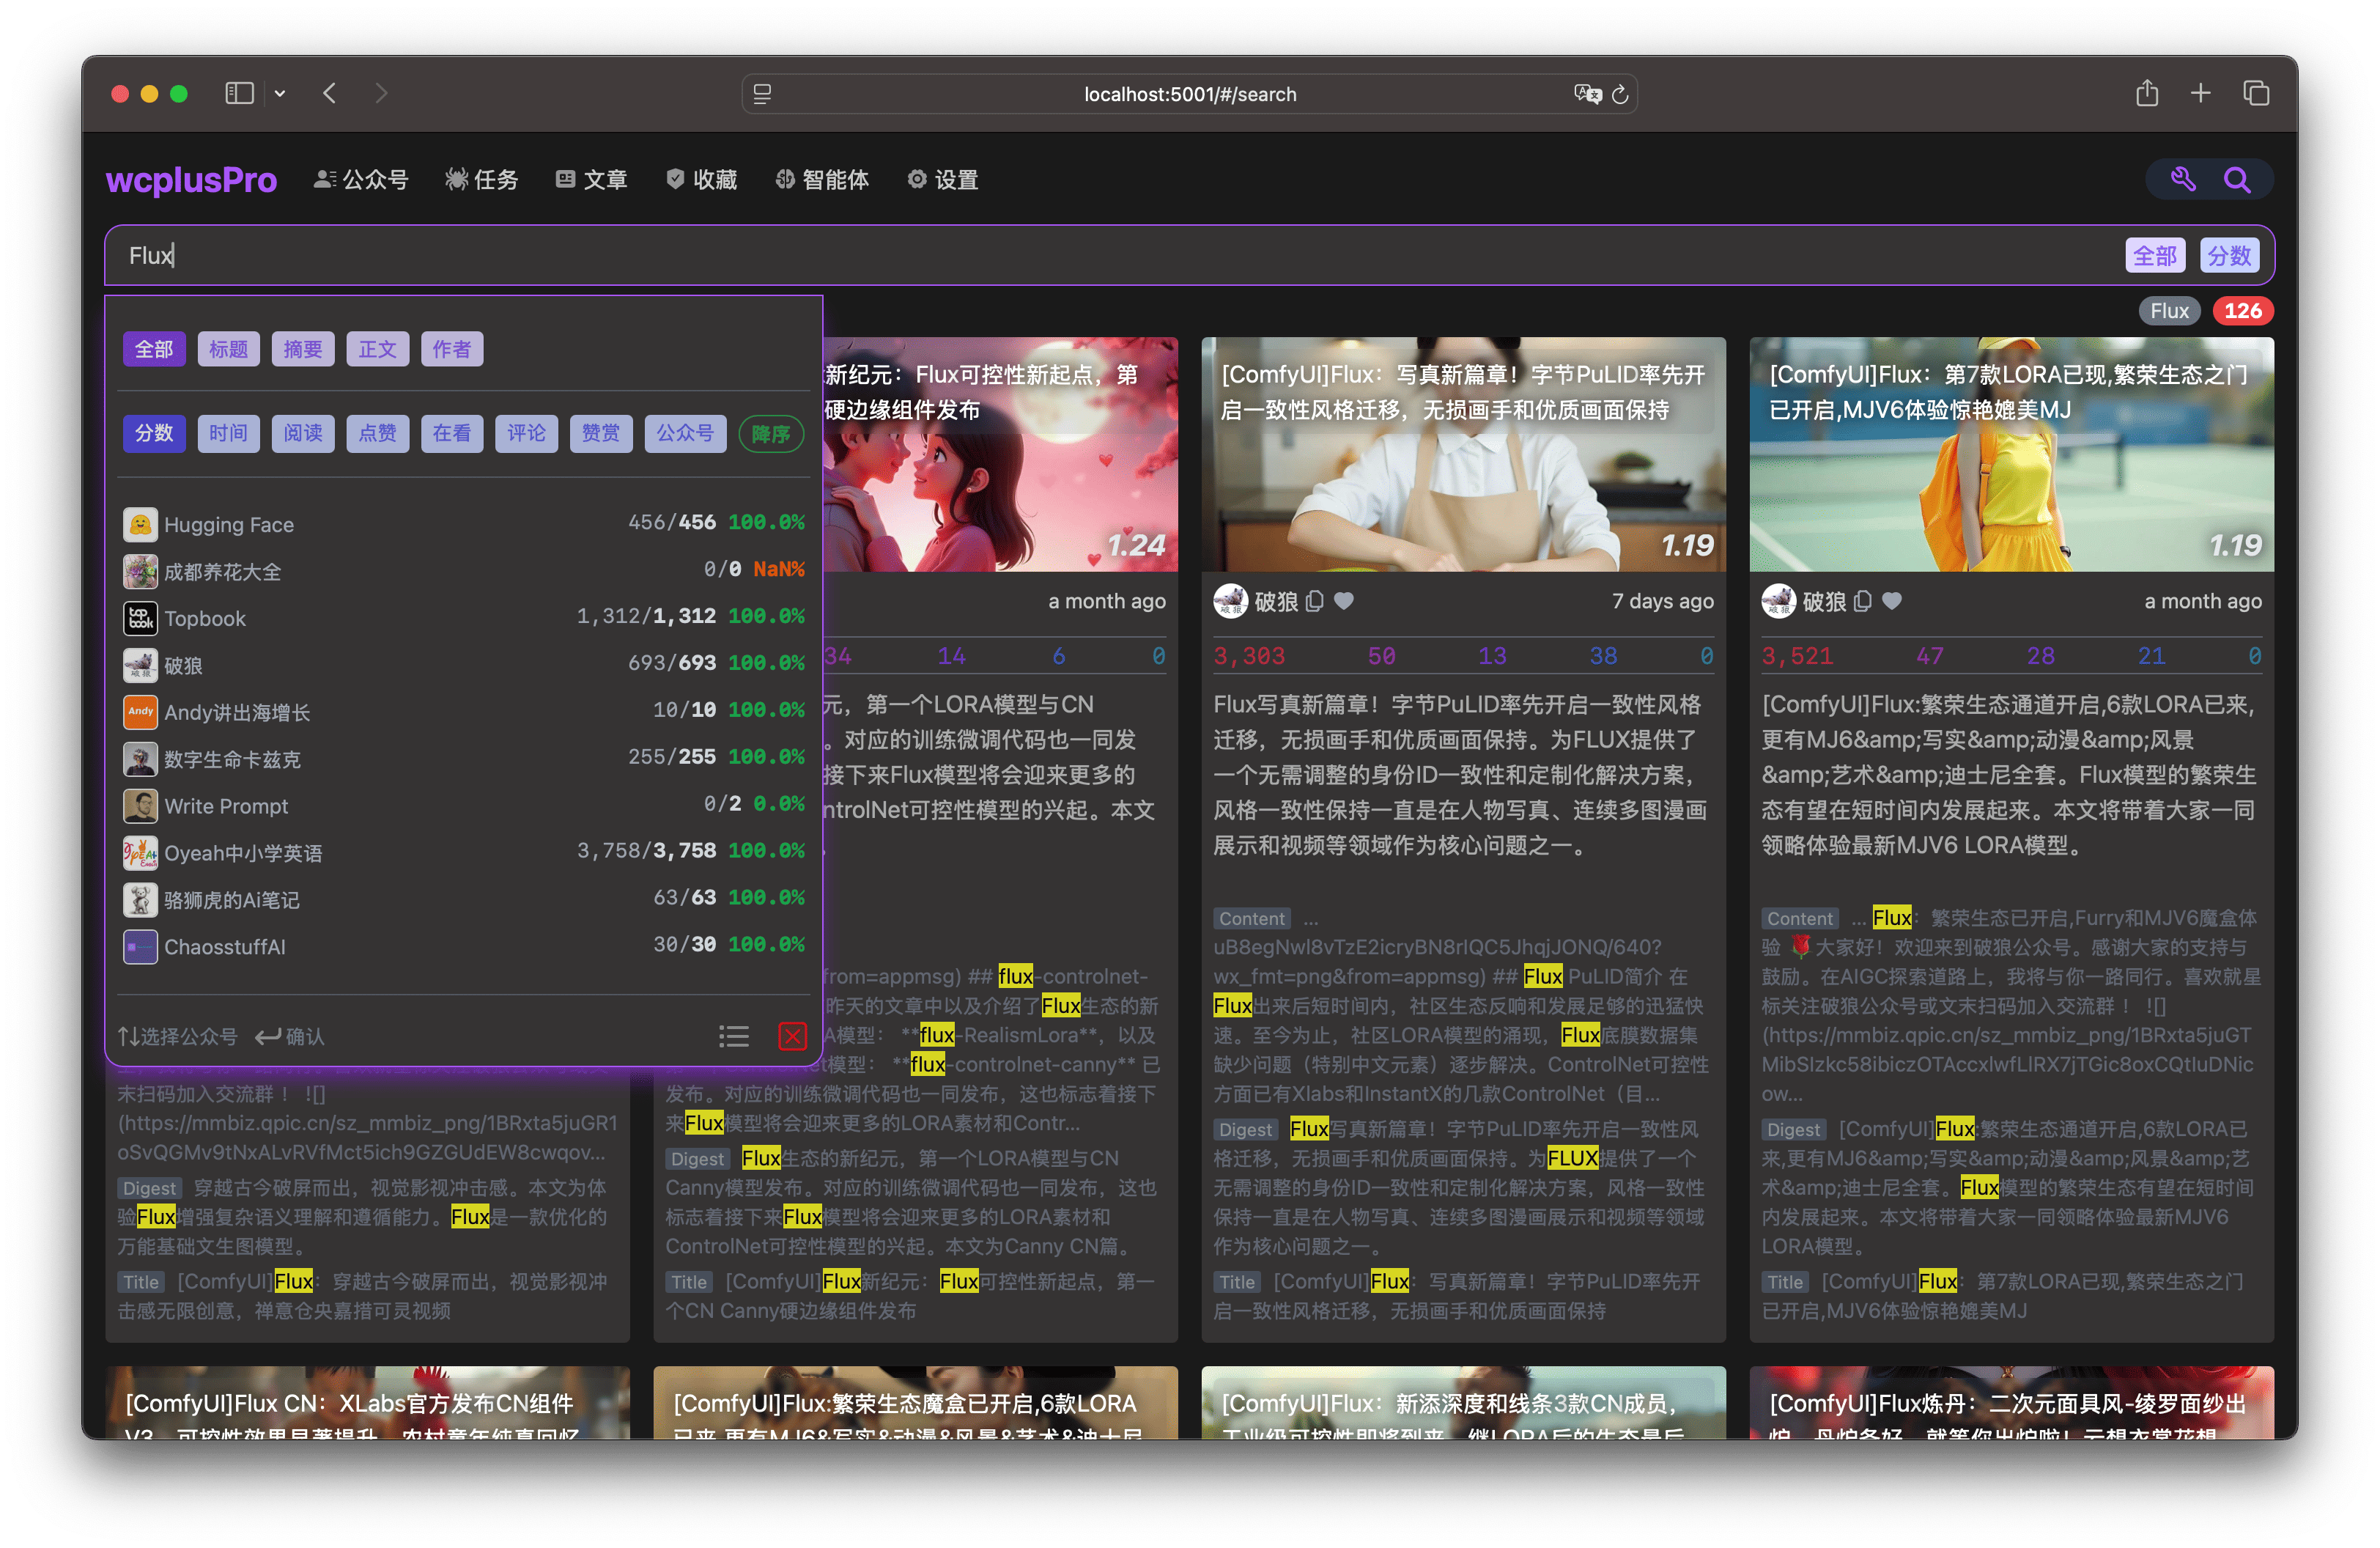Open the 文章 menu

[592, 179]
